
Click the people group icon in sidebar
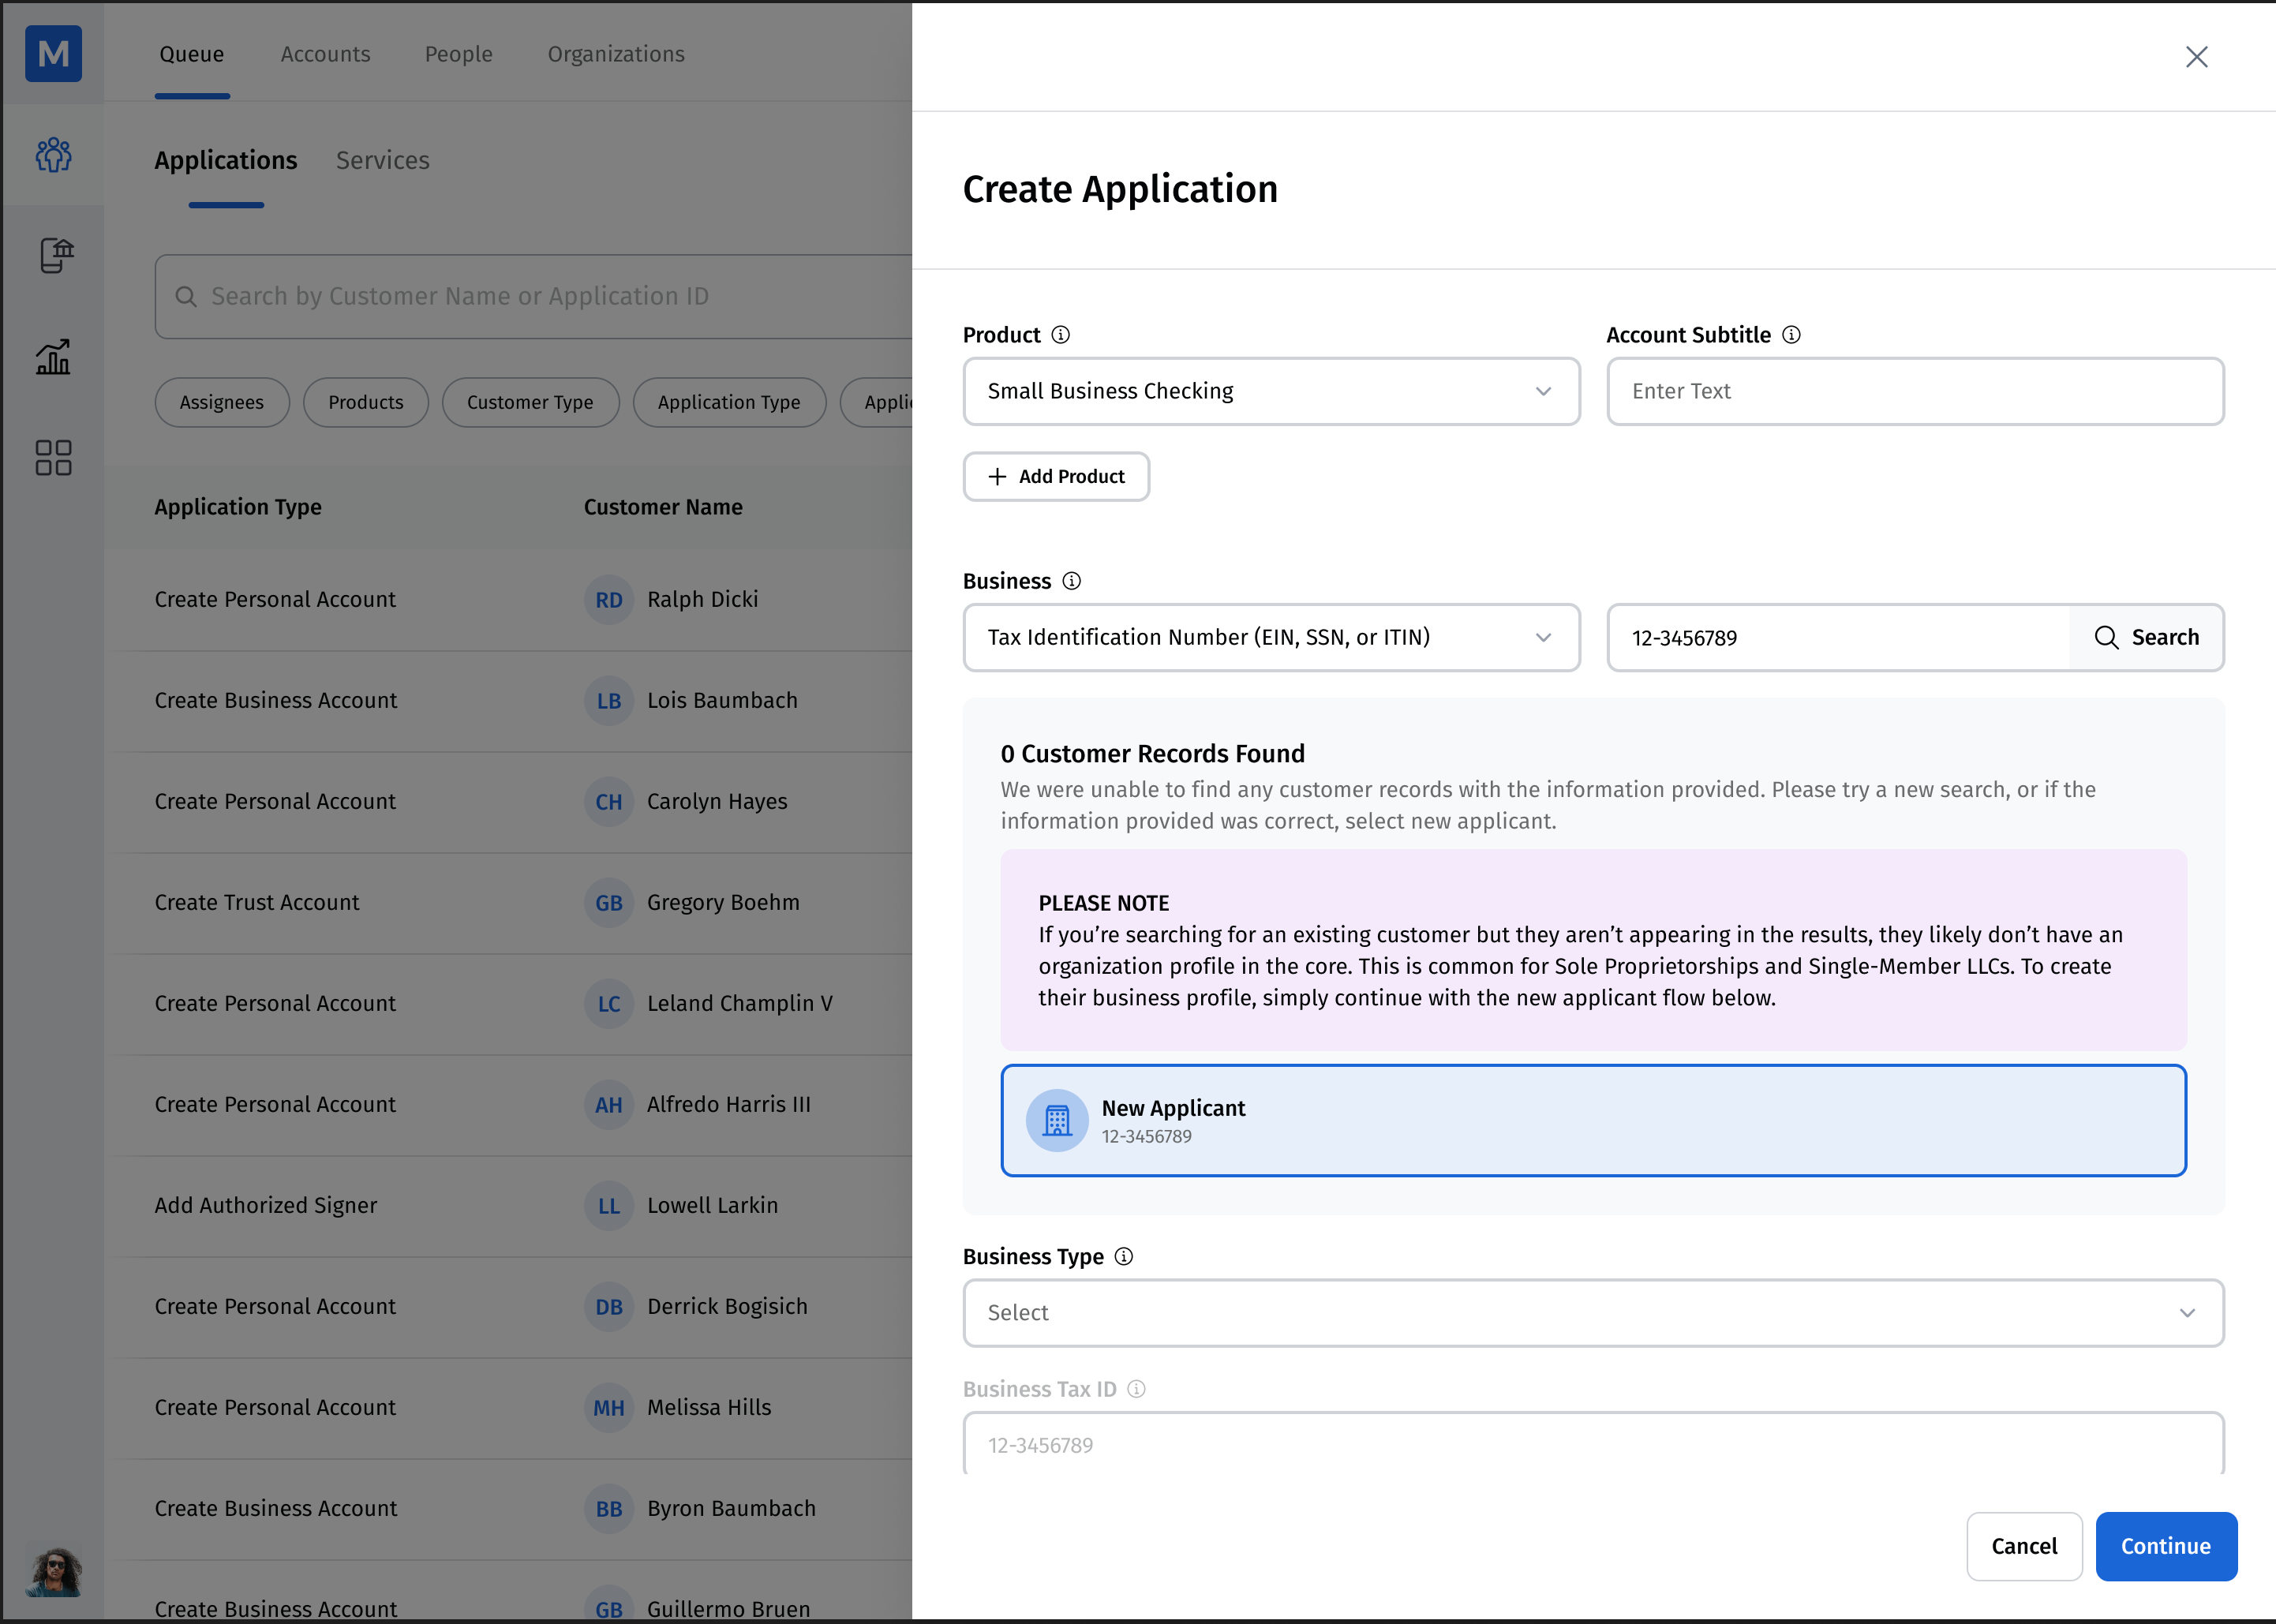coord(53,155)
